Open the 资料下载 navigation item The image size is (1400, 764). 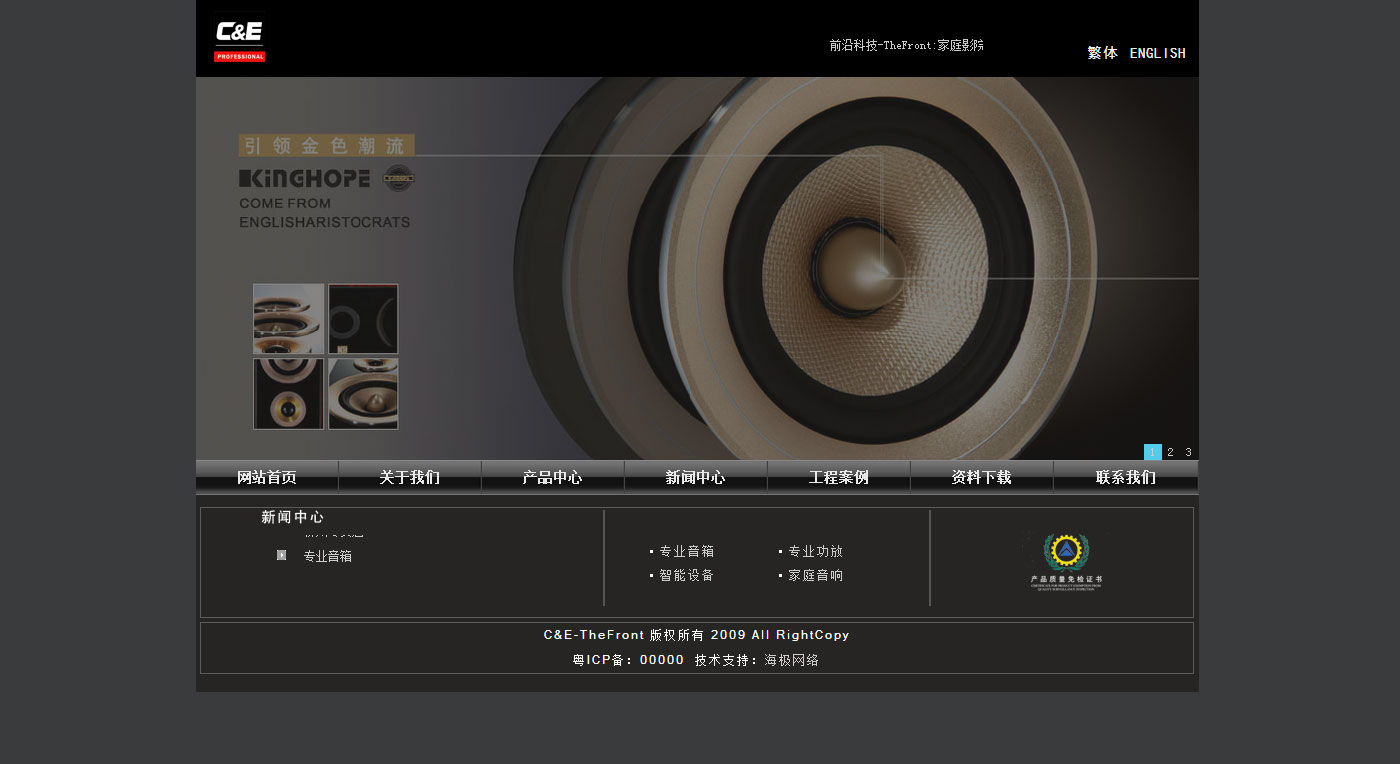(982, 477)
